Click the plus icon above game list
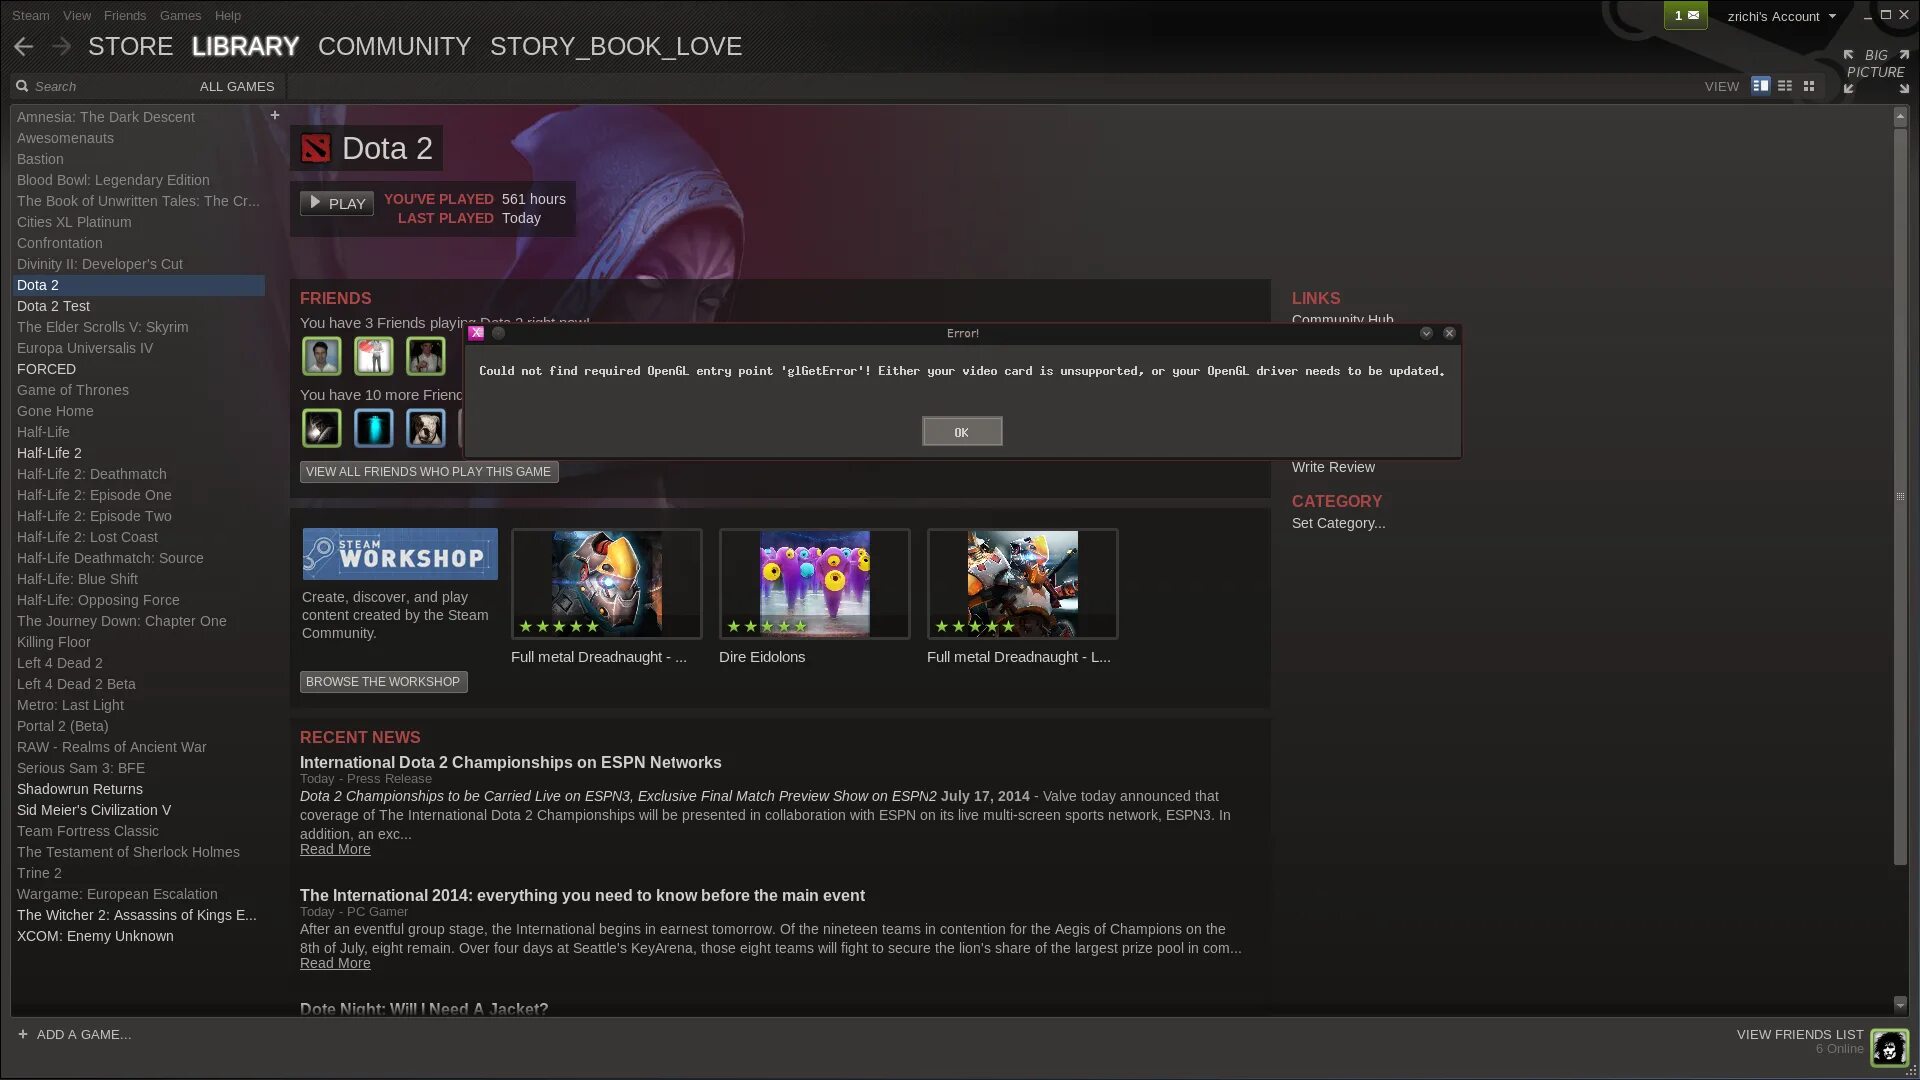Screen dimensions: 1920x1080 tap(275, 115)
